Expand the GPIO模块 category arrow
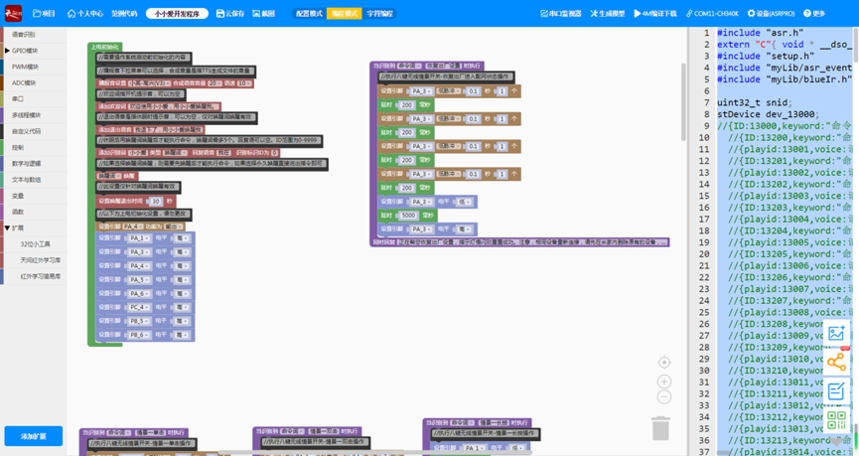Viewport: 859px width, 456px height. tap(7, 50)
